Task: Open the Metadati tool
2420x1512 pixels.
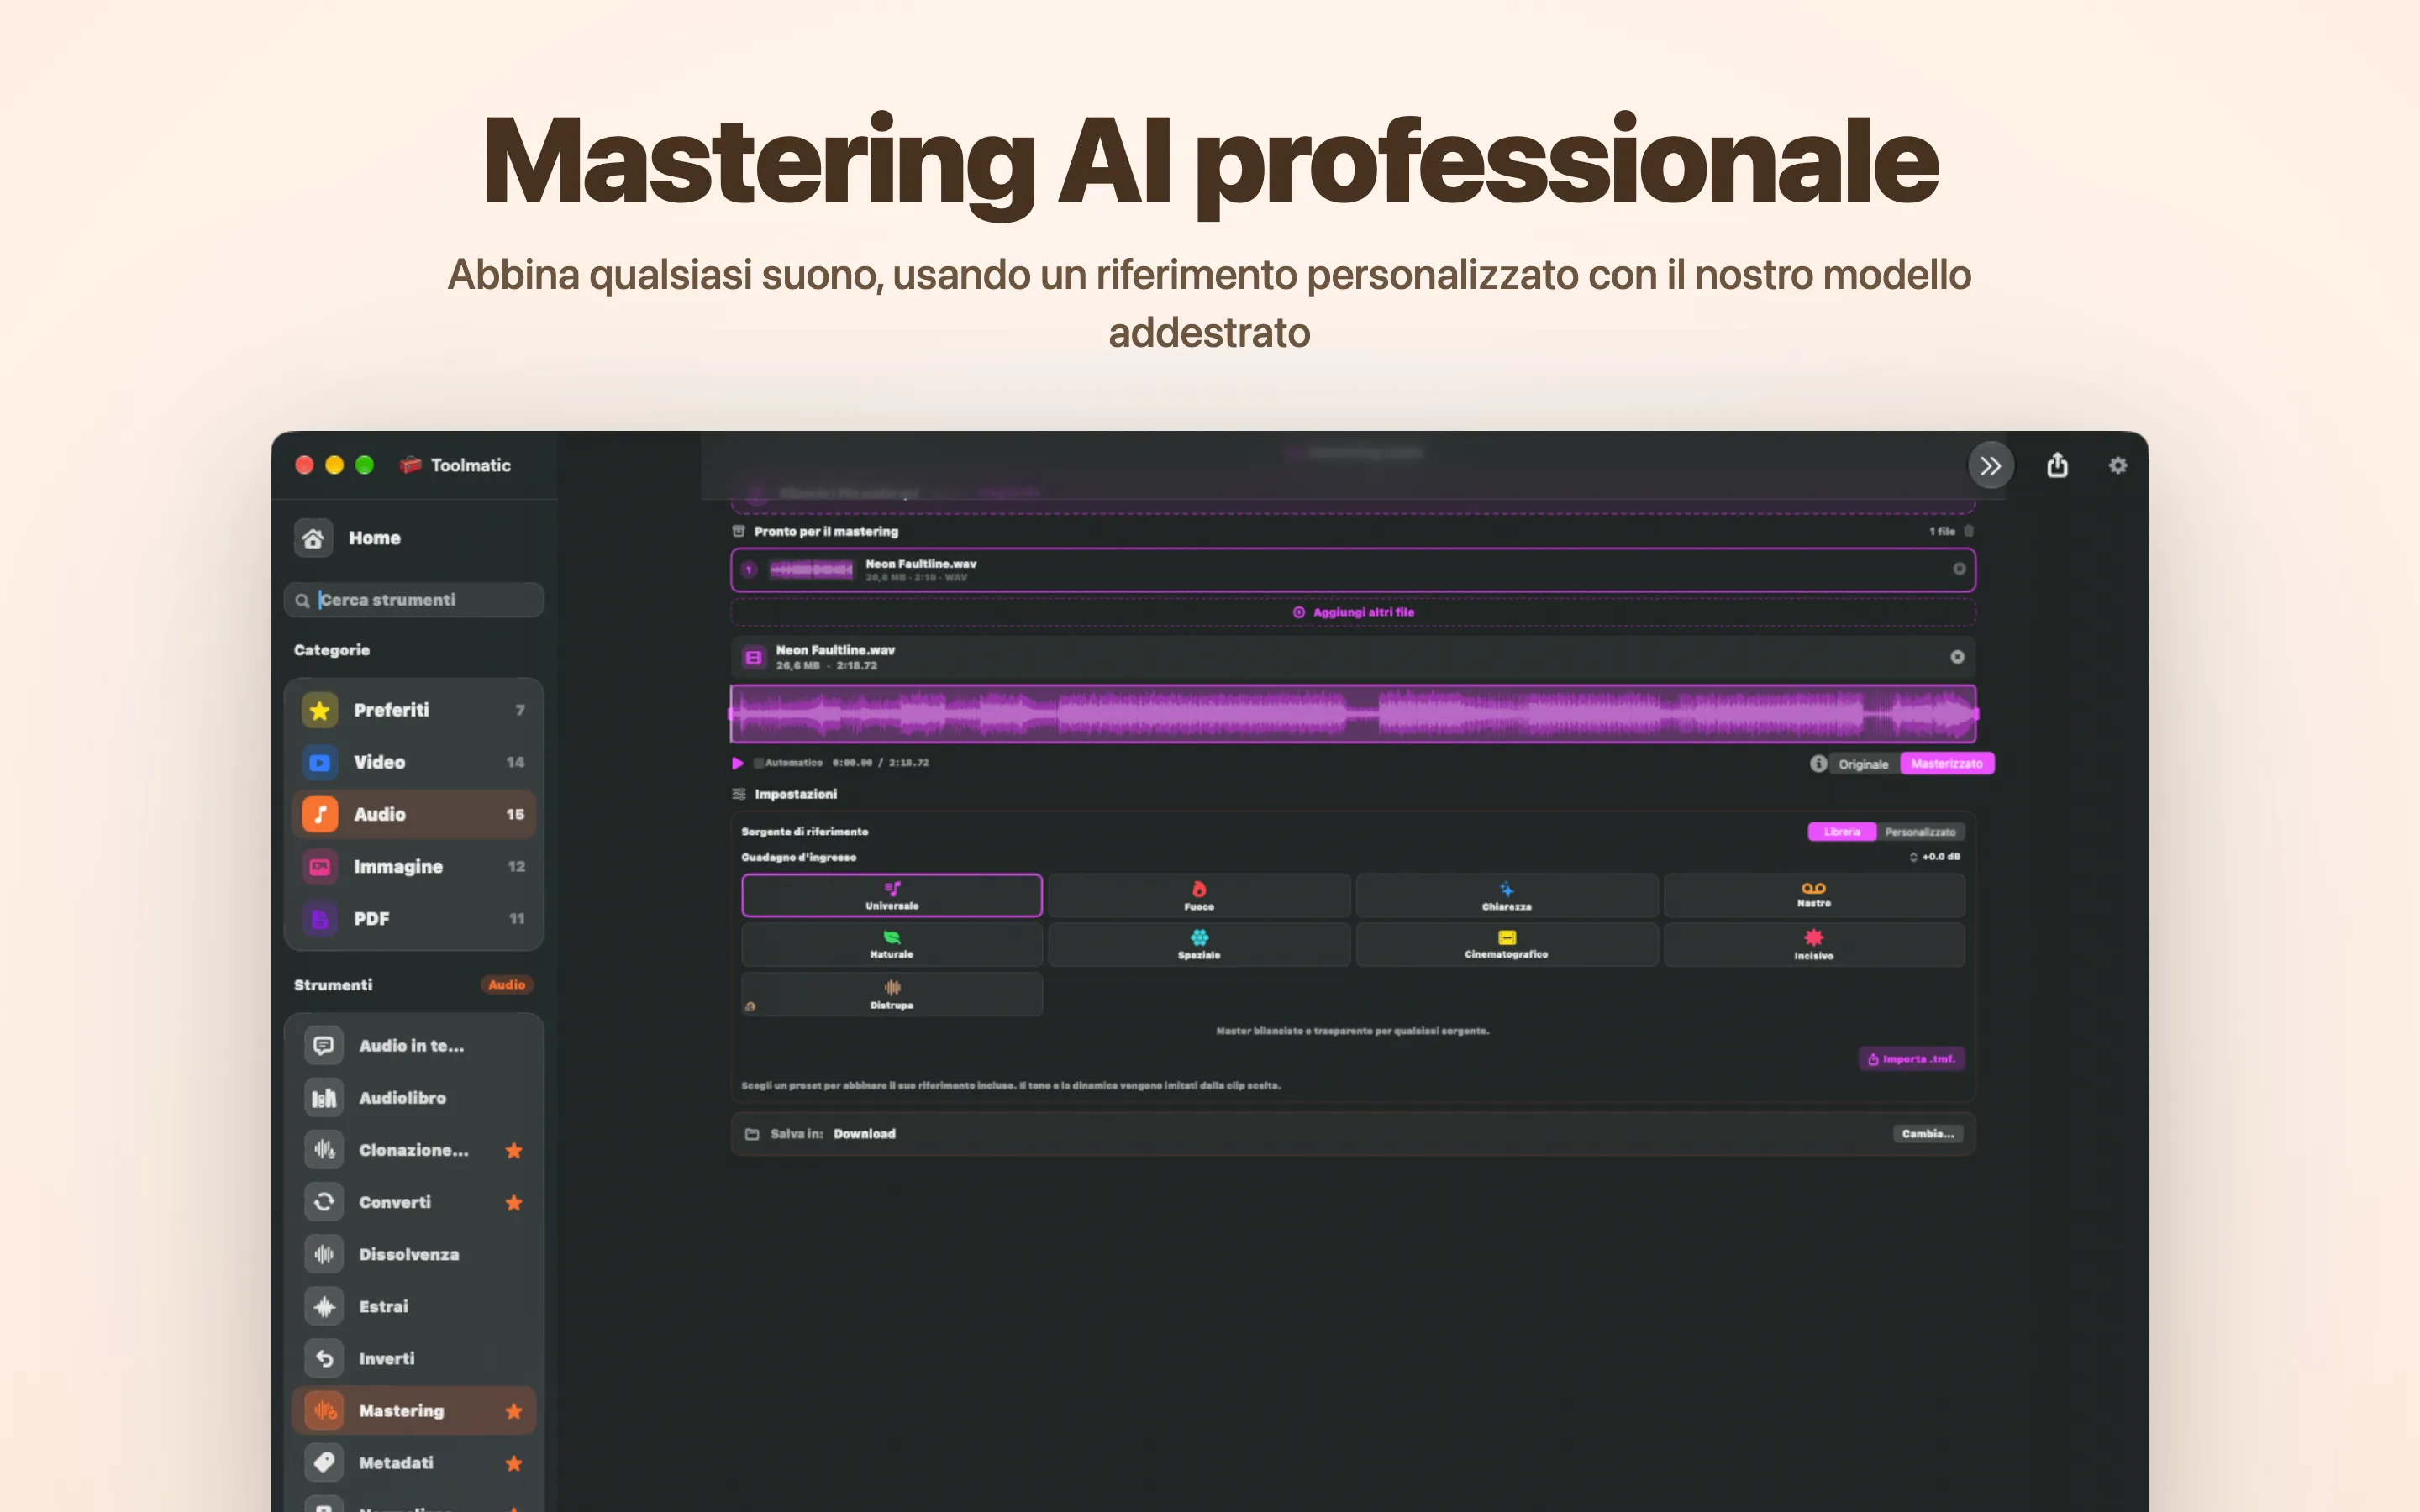Action: point(414,1462)
